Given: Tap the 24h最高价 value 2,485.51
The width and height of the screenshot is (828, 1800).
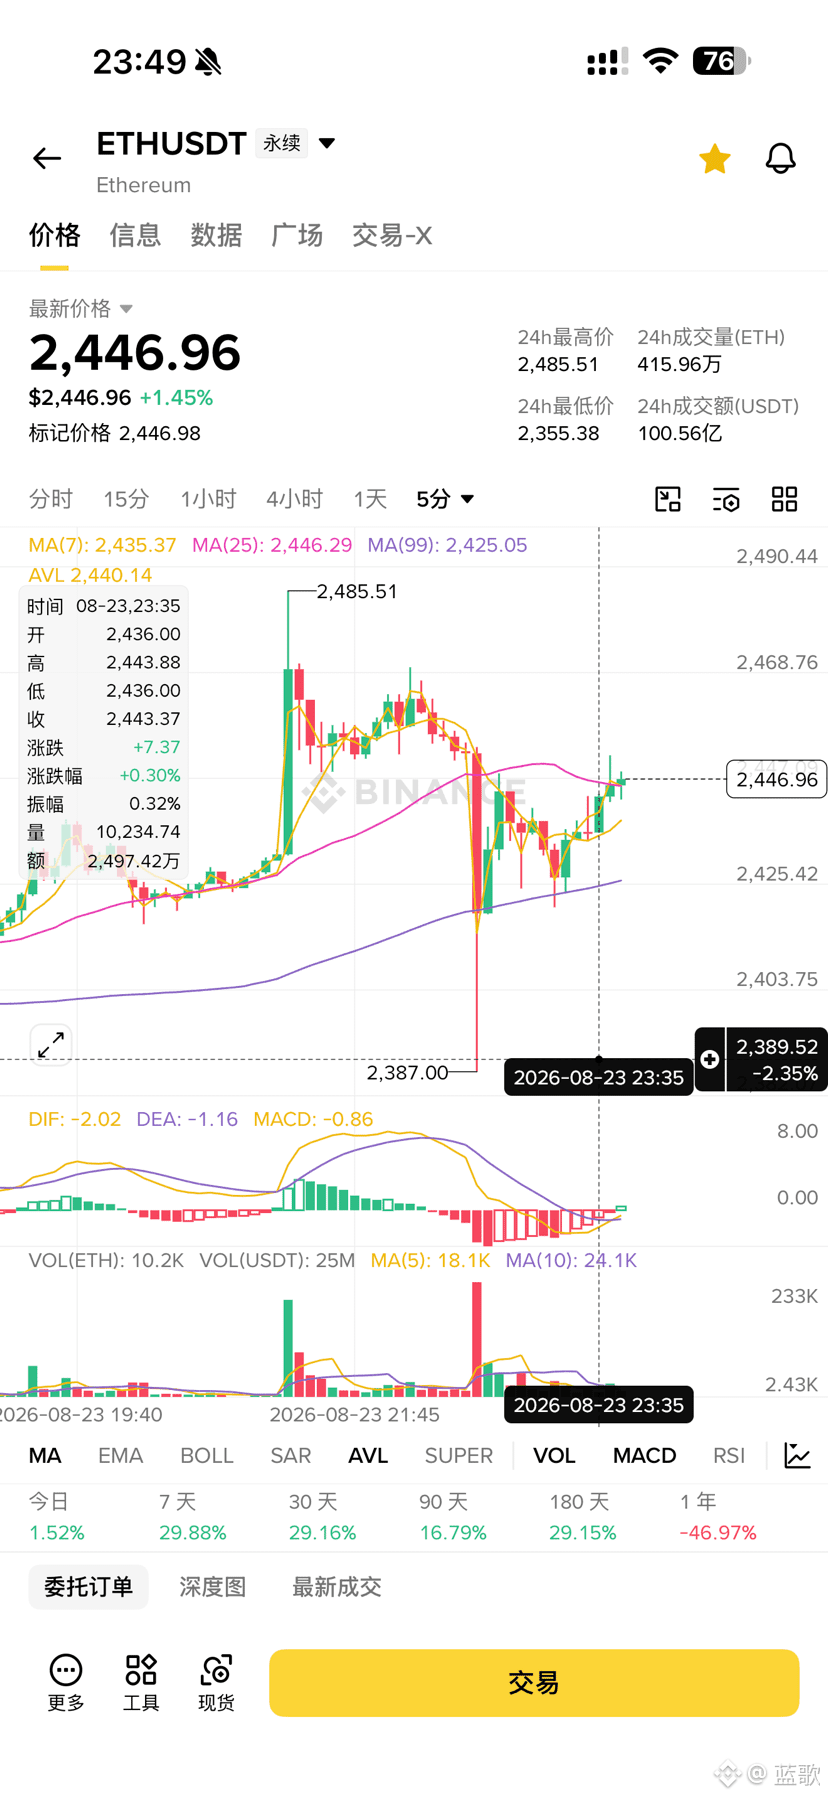Looking at the screenshot, I should pyautogui.click(x=558, y=364).
